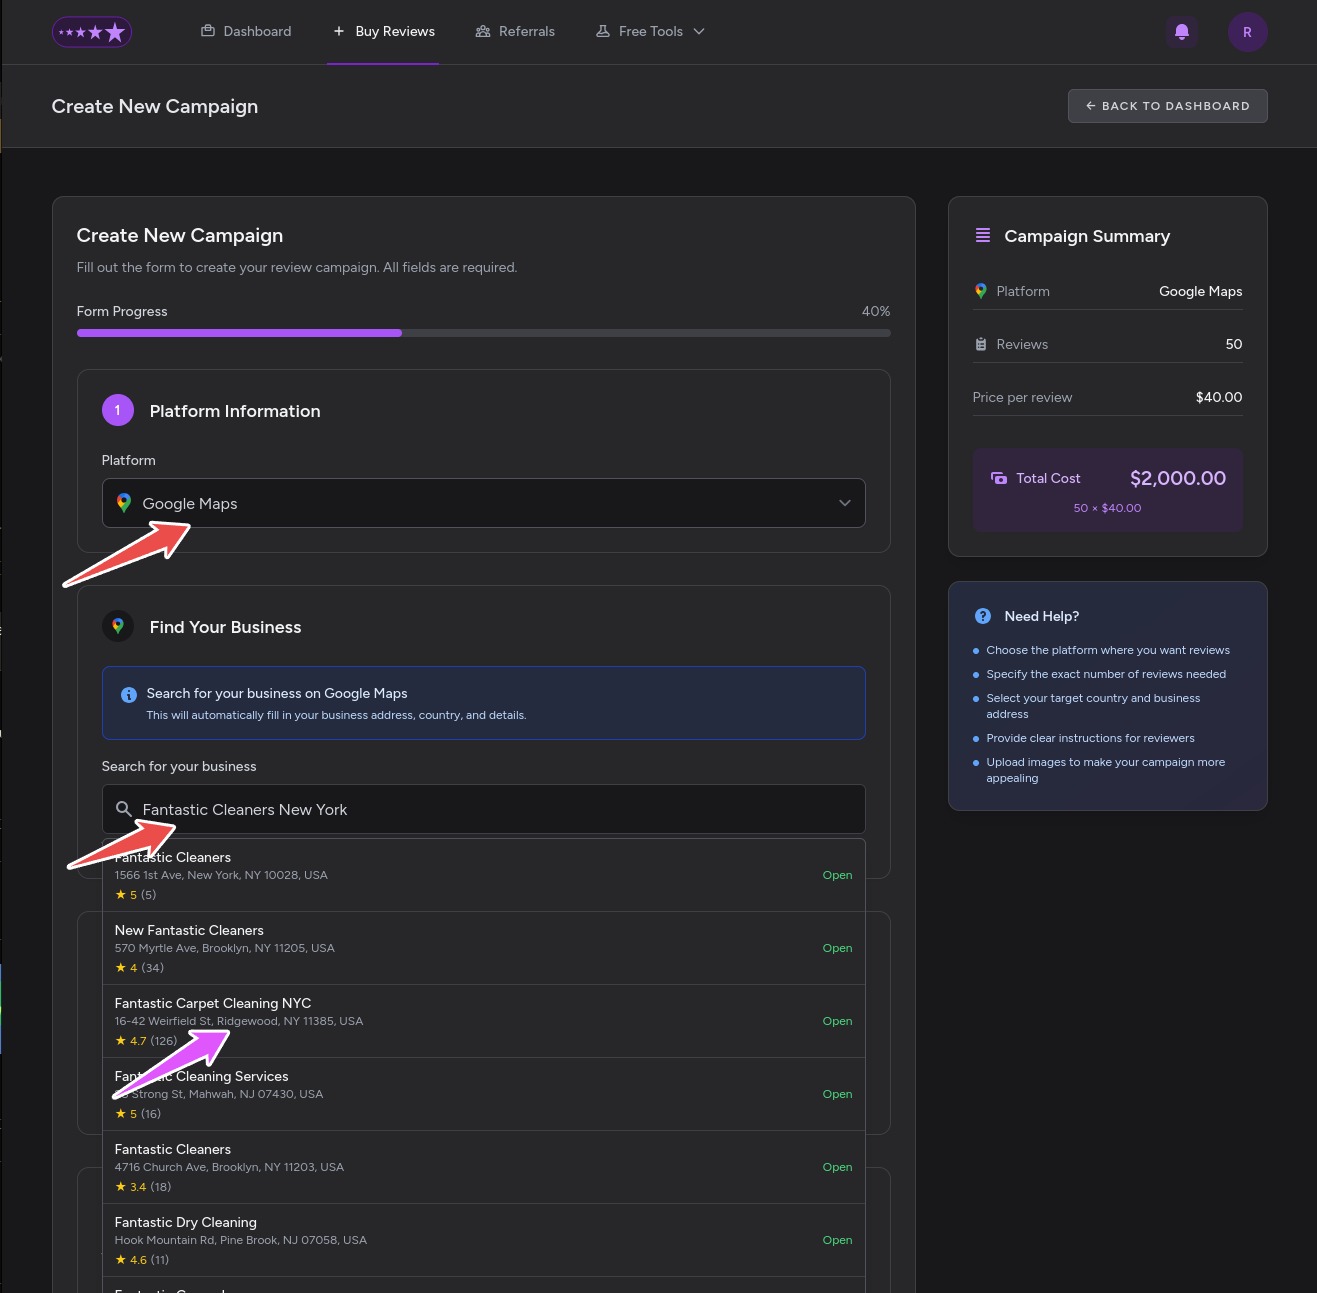Viewport: 1317px width, 1293px height.
Task: Click the wallet icon next to Total Cost
Action: coord(999,478)
